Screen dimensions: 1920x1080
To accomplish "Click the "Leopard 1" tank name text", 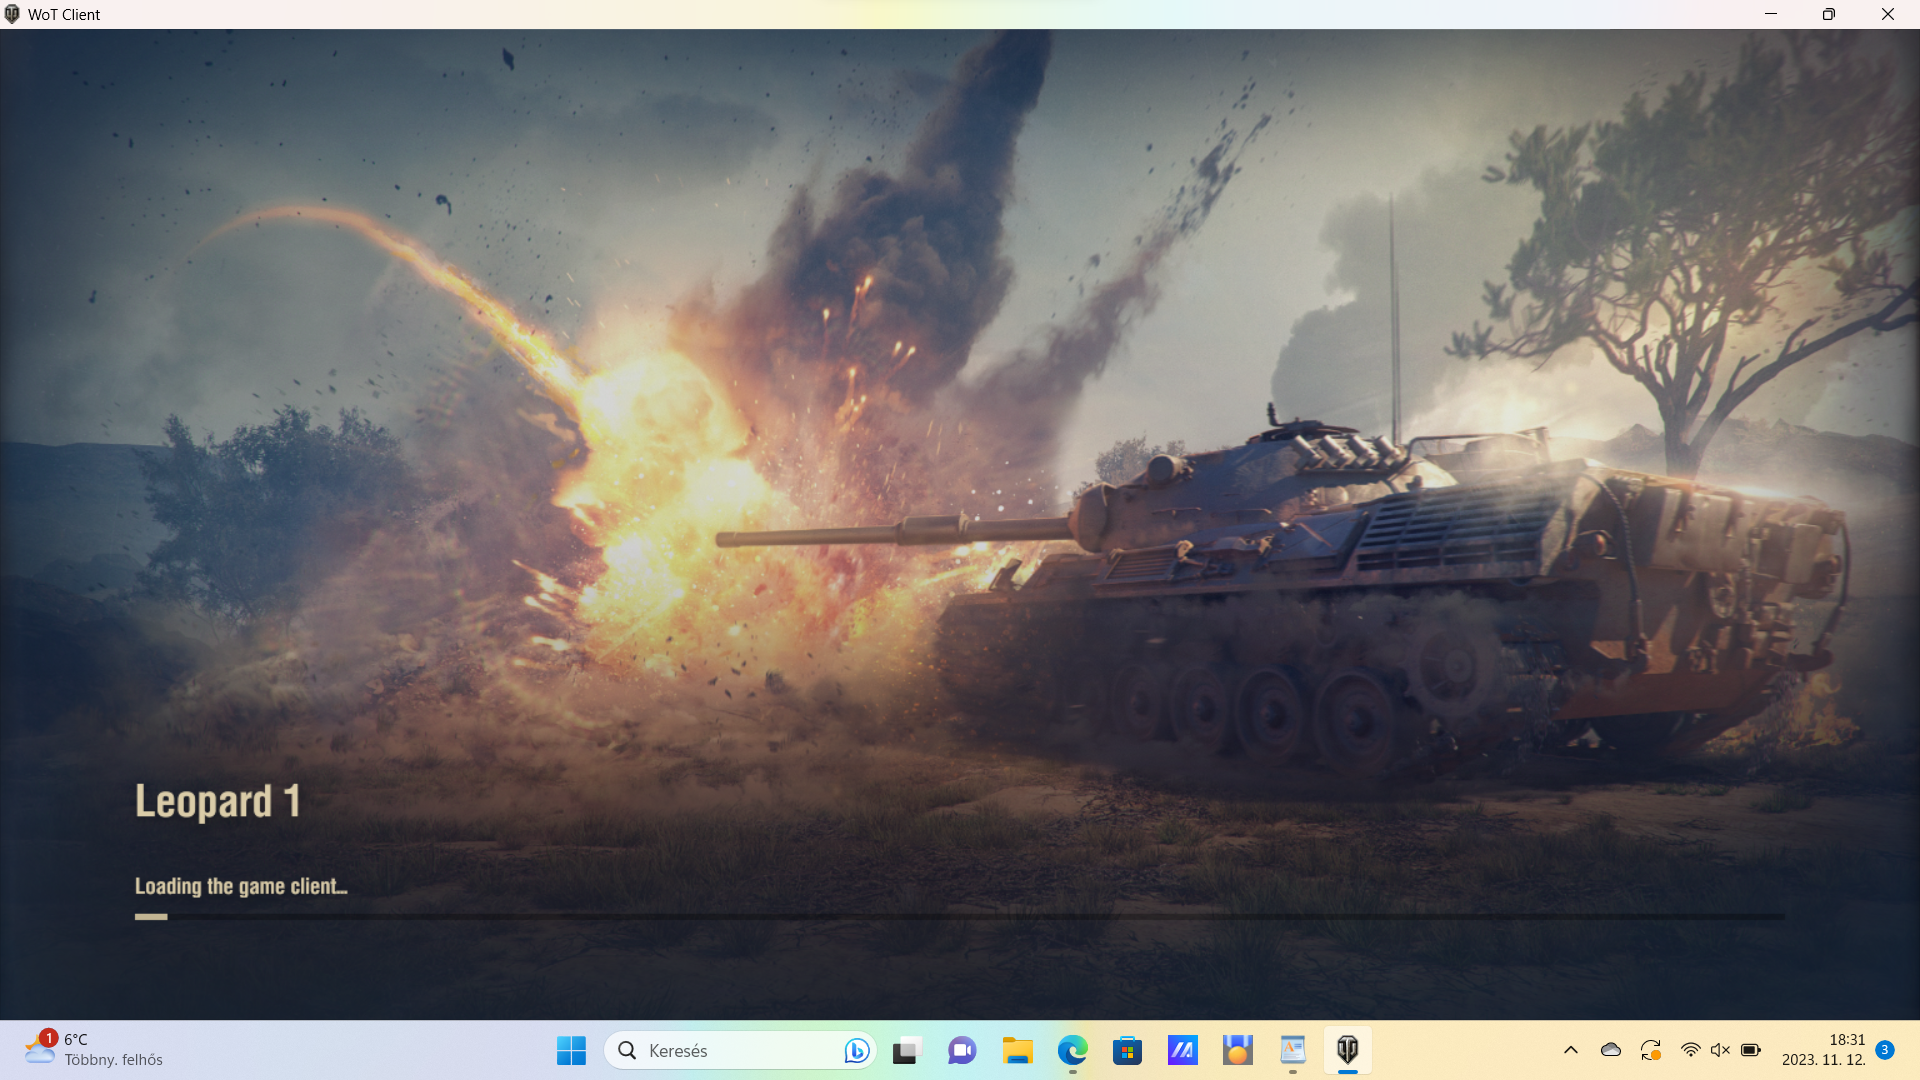I will 218,801.
